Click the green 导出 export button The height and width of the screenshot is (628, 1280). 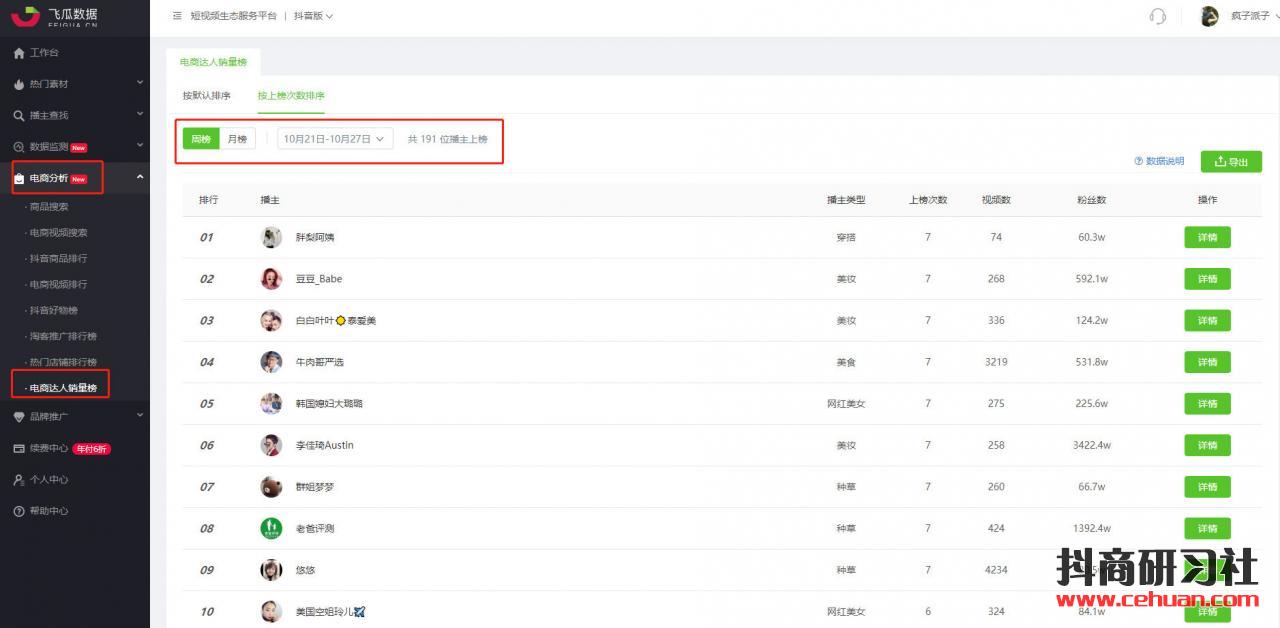[1231, 162]
